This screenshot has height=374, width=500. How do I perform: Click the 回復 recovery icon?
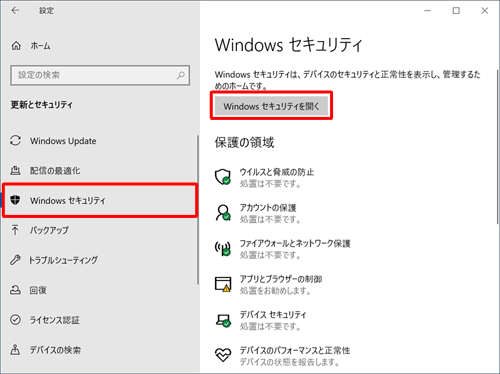15,290
